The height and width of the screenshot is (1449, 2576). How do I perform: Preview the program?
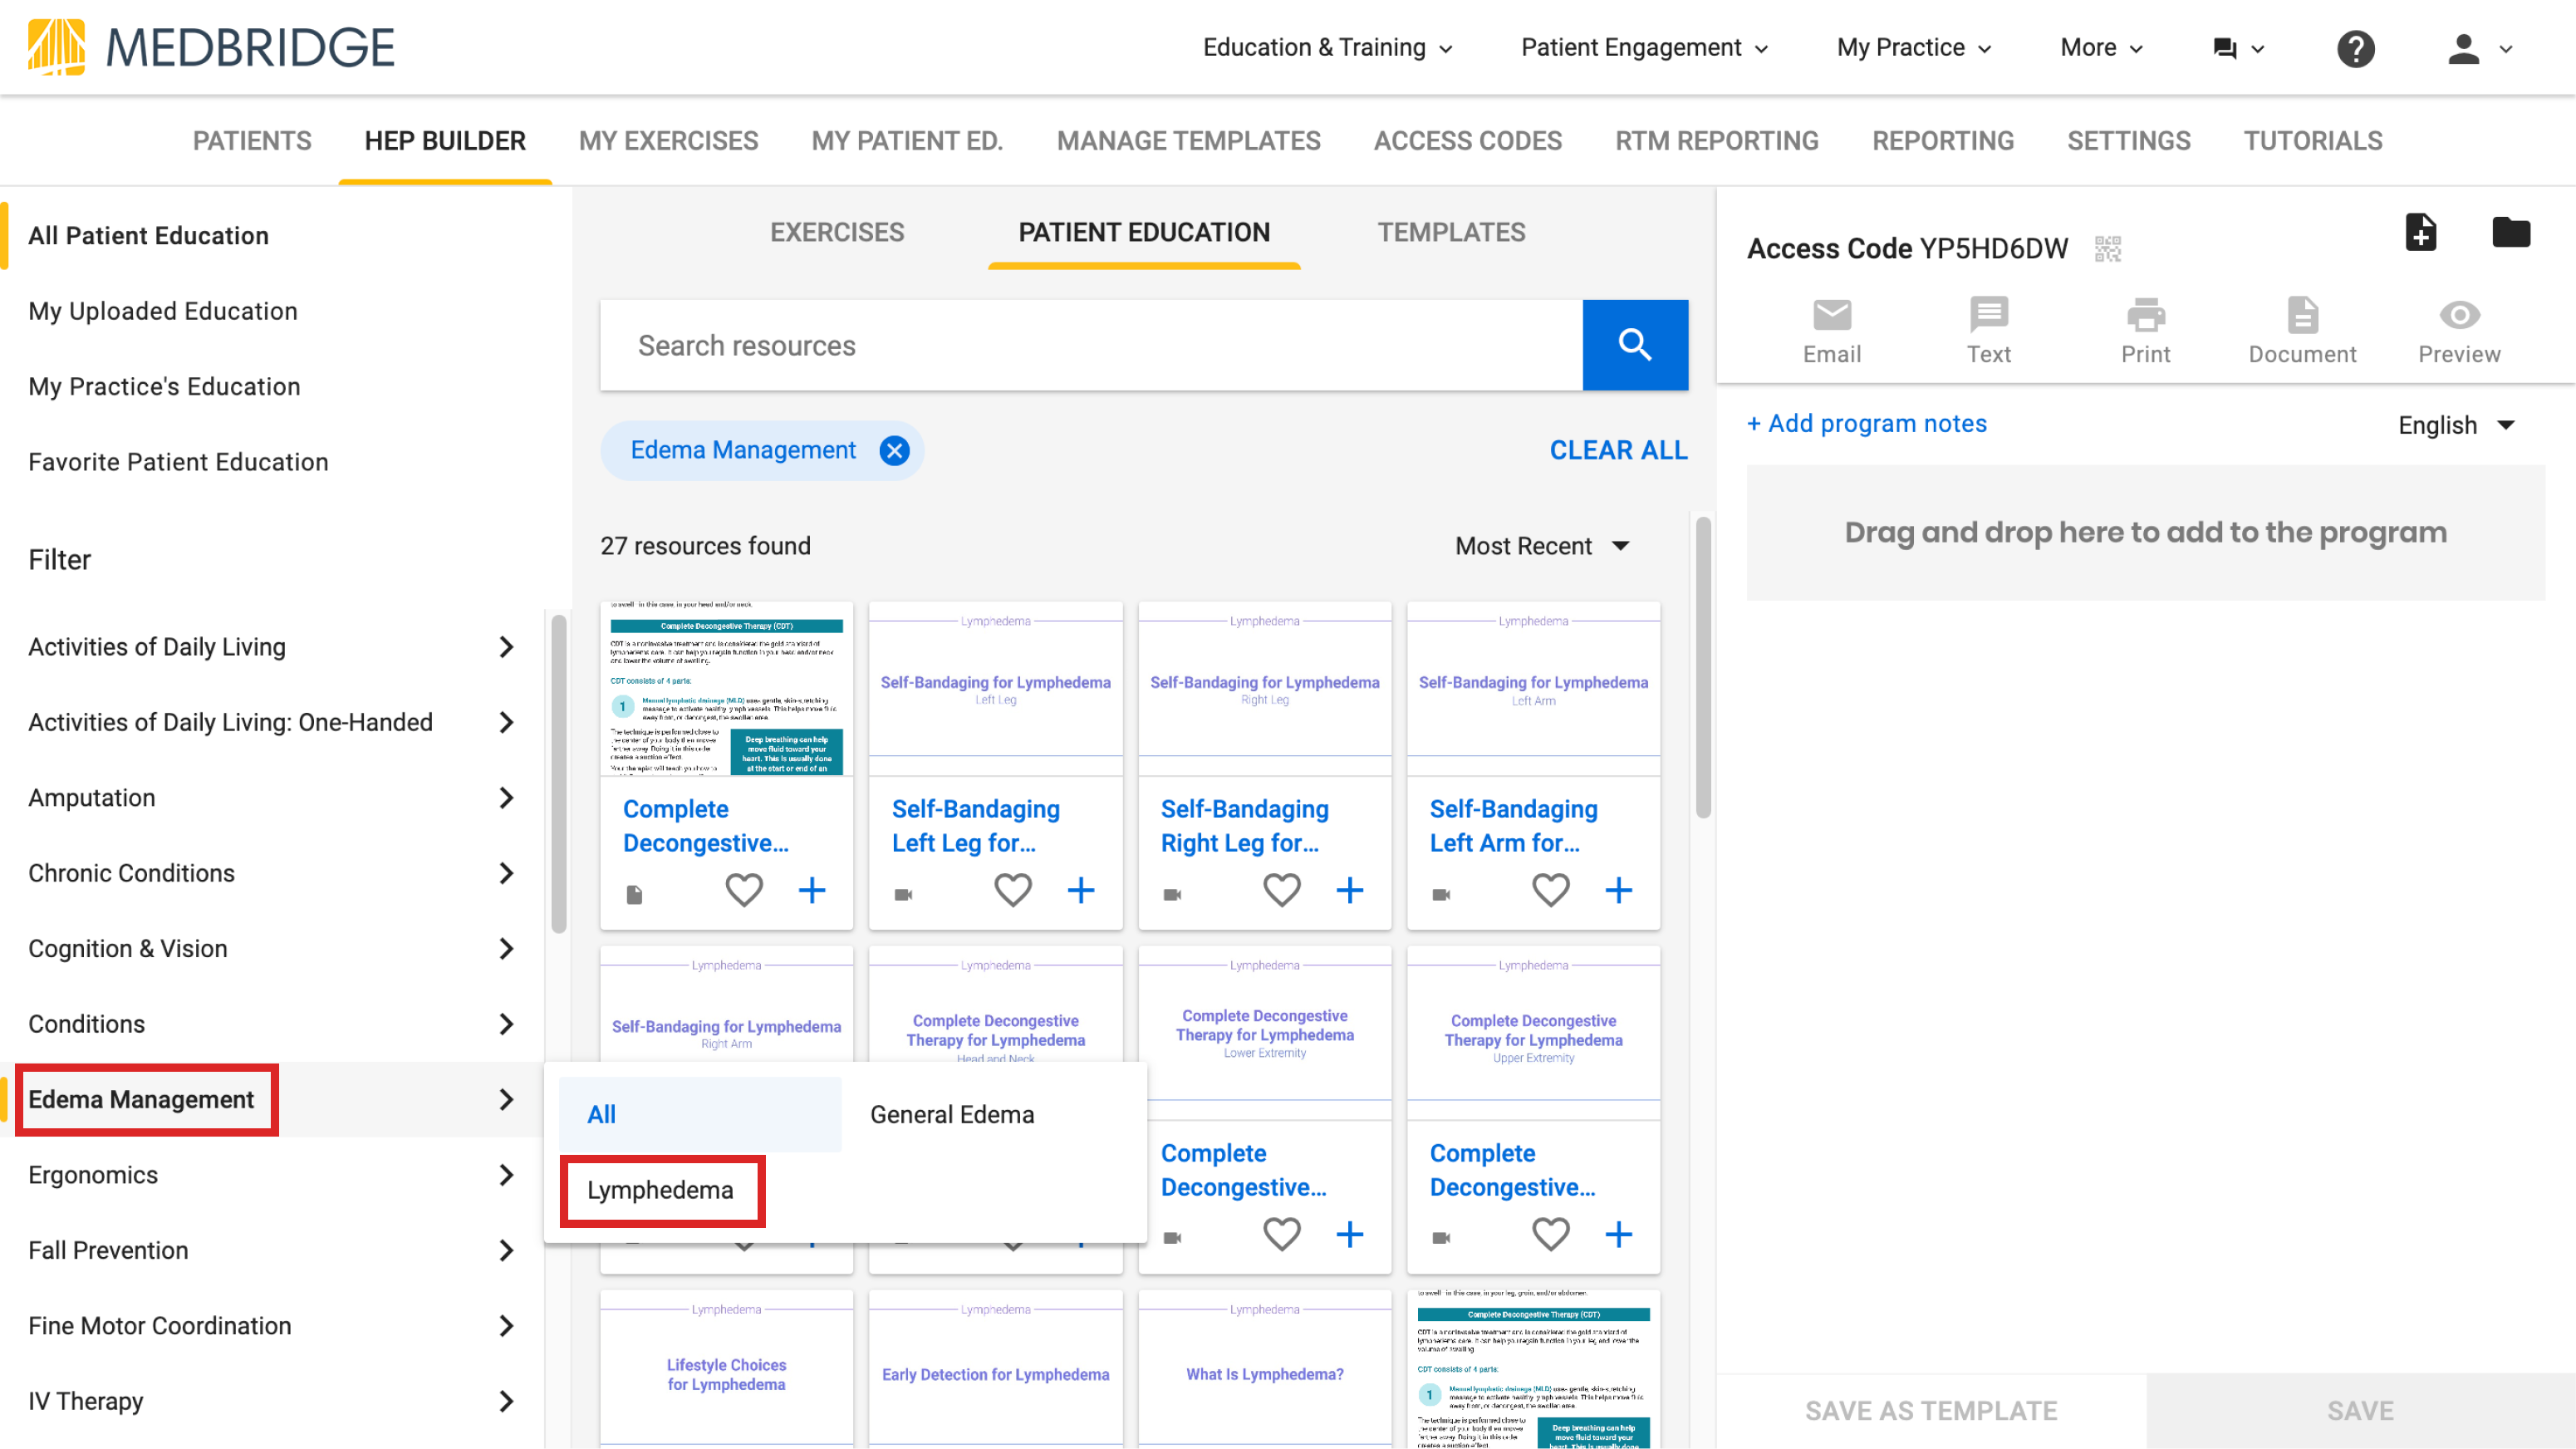(2459, 332)
